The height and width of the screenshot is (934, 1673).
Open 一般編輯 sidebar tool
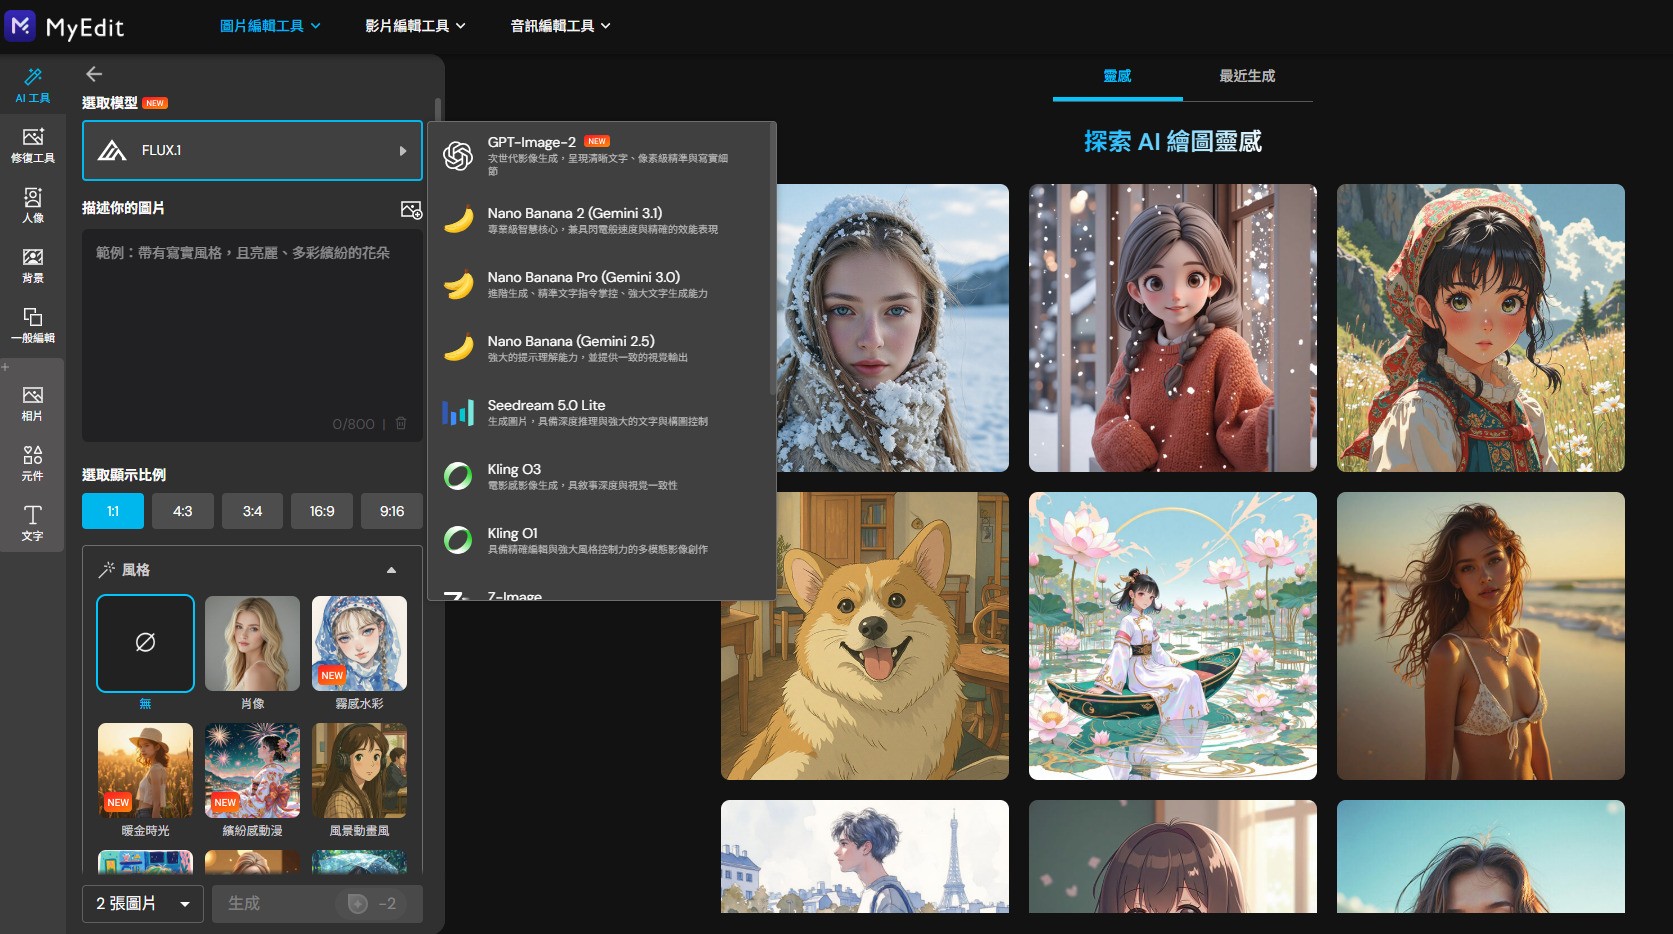pos(33,326)
